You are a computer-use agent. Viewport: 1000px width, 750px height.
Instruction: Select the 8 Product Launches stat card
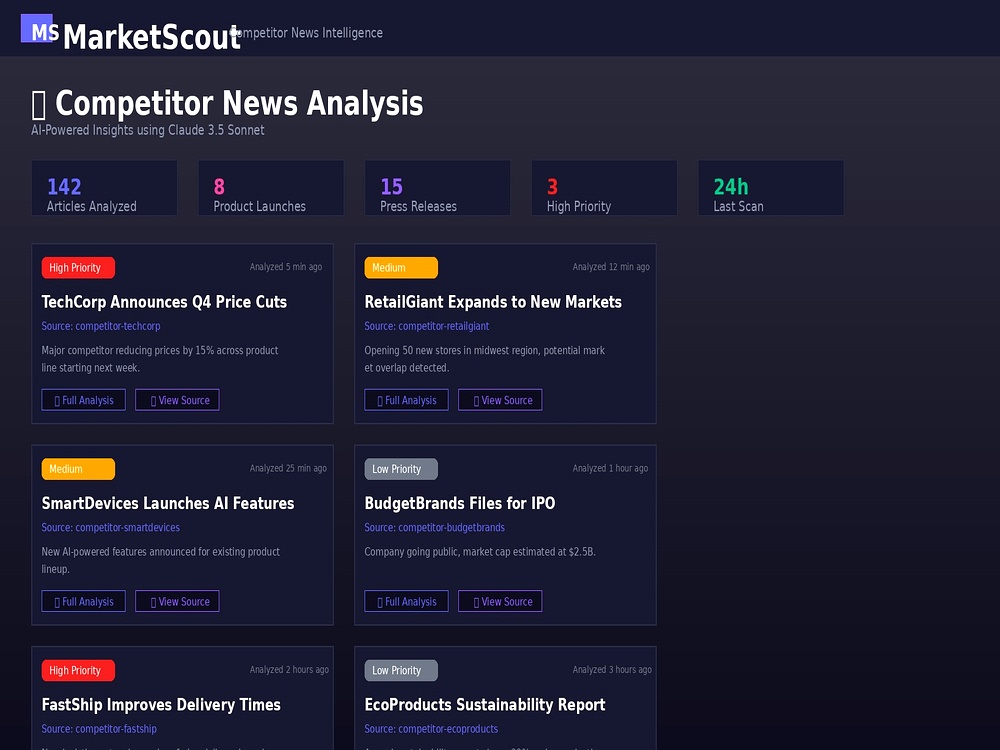[271, 188]
